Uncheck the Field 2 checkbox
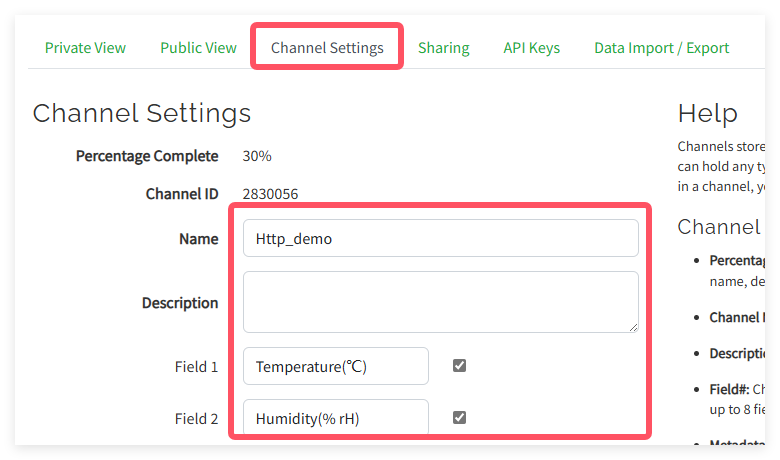This screenshot has height=460, width=780. (459, 417)
